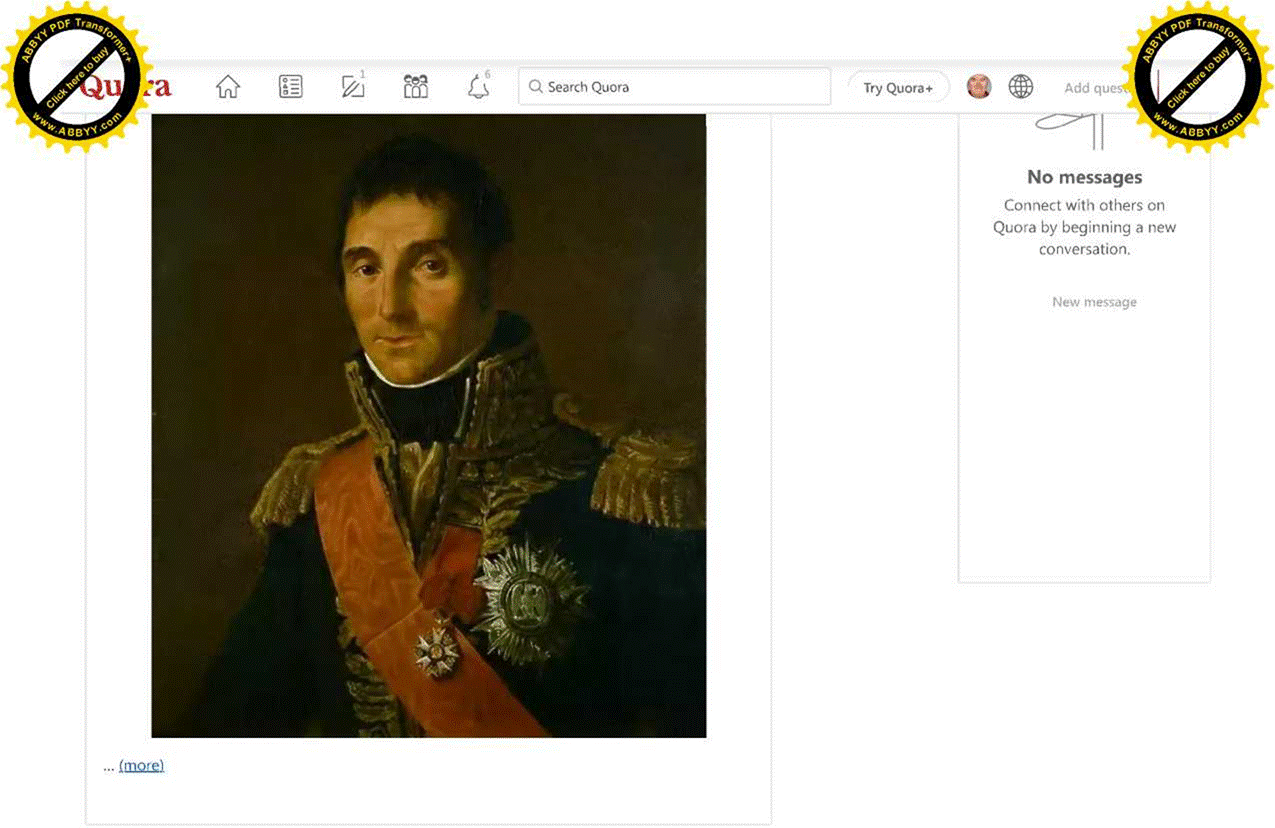
Task: Open the Answer pencil icon
Action: pos(353,87)
